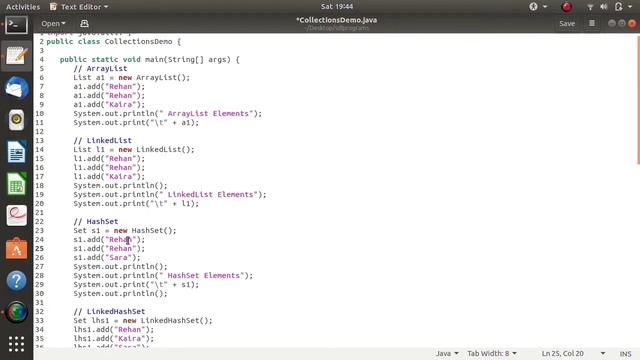Launch LibreOffice Writer from the dock

coord(16,152)
